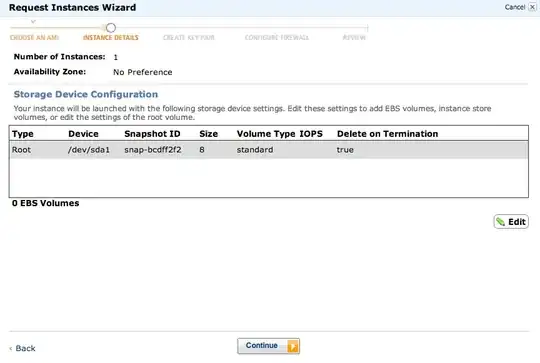Go Back to the previous step
The height and width of the screenshot is (363, 540).
tap(22, 348)
